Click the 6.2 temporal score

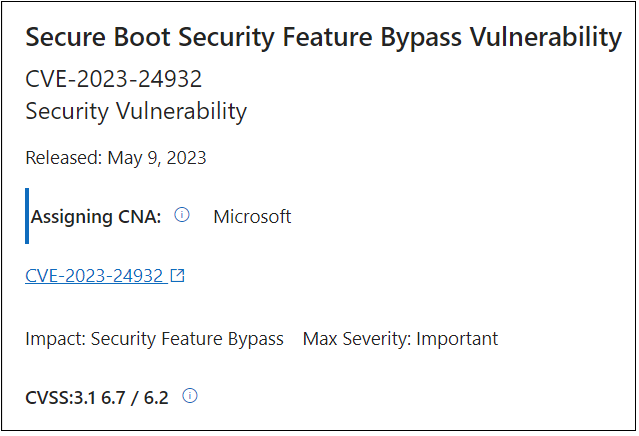(x=154, y=397)
